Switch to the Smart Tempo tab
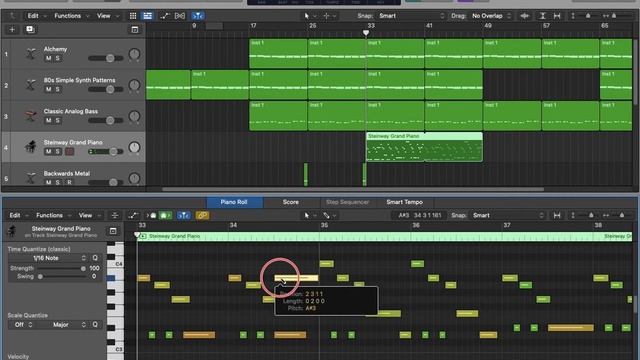This screenshot has height=360, width=640. pos(404,202)
